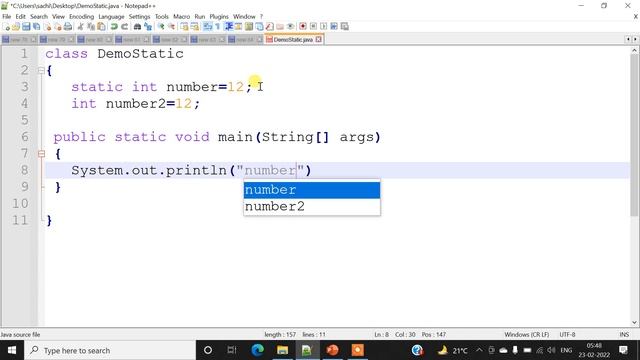Create a new document with New icon
Screen dimensions: 640x360
[x=7, y=27]
